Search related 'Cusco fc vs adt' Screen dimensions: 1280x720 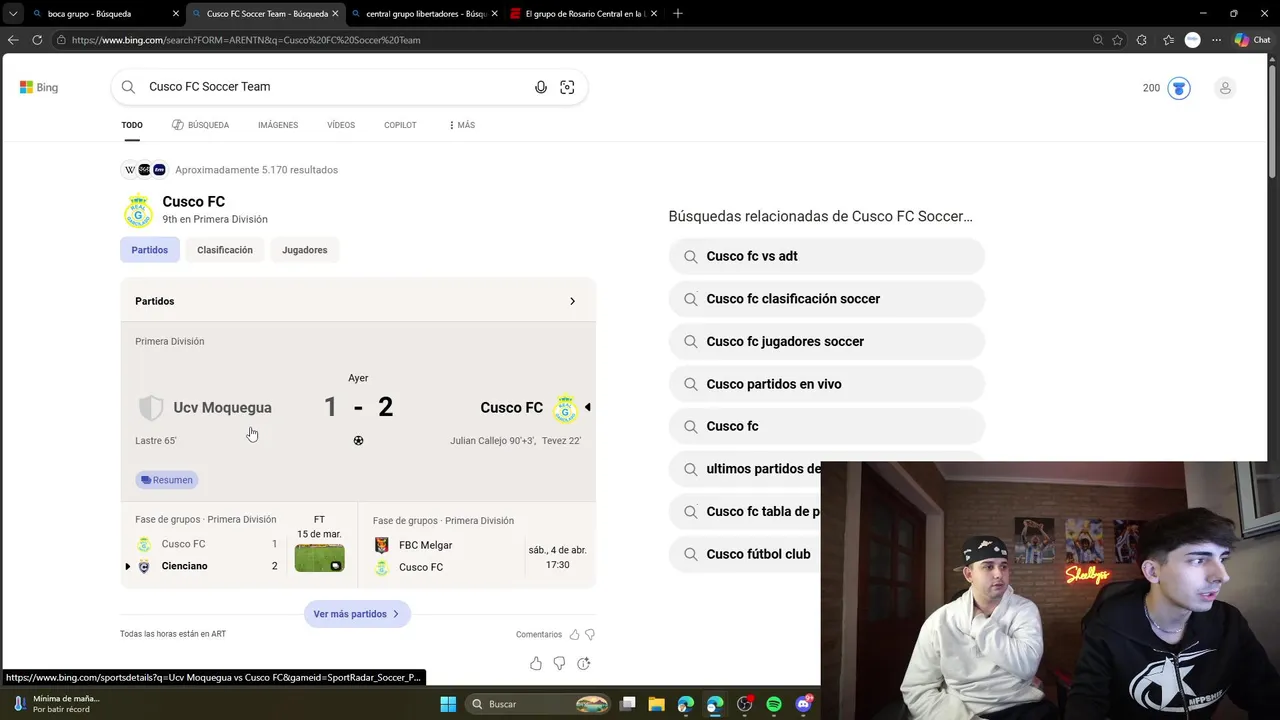tap(827, 256)
